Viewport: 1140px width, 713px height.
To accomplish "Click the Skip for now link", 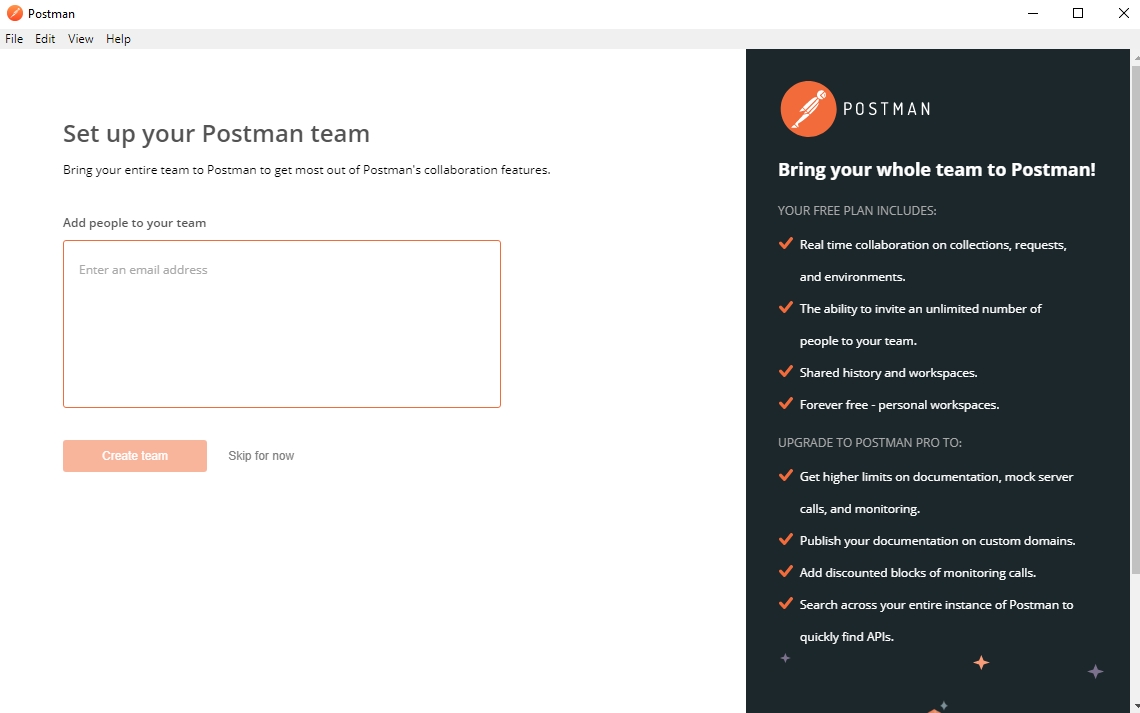I will pyautogui.click(x=261, y=456).
